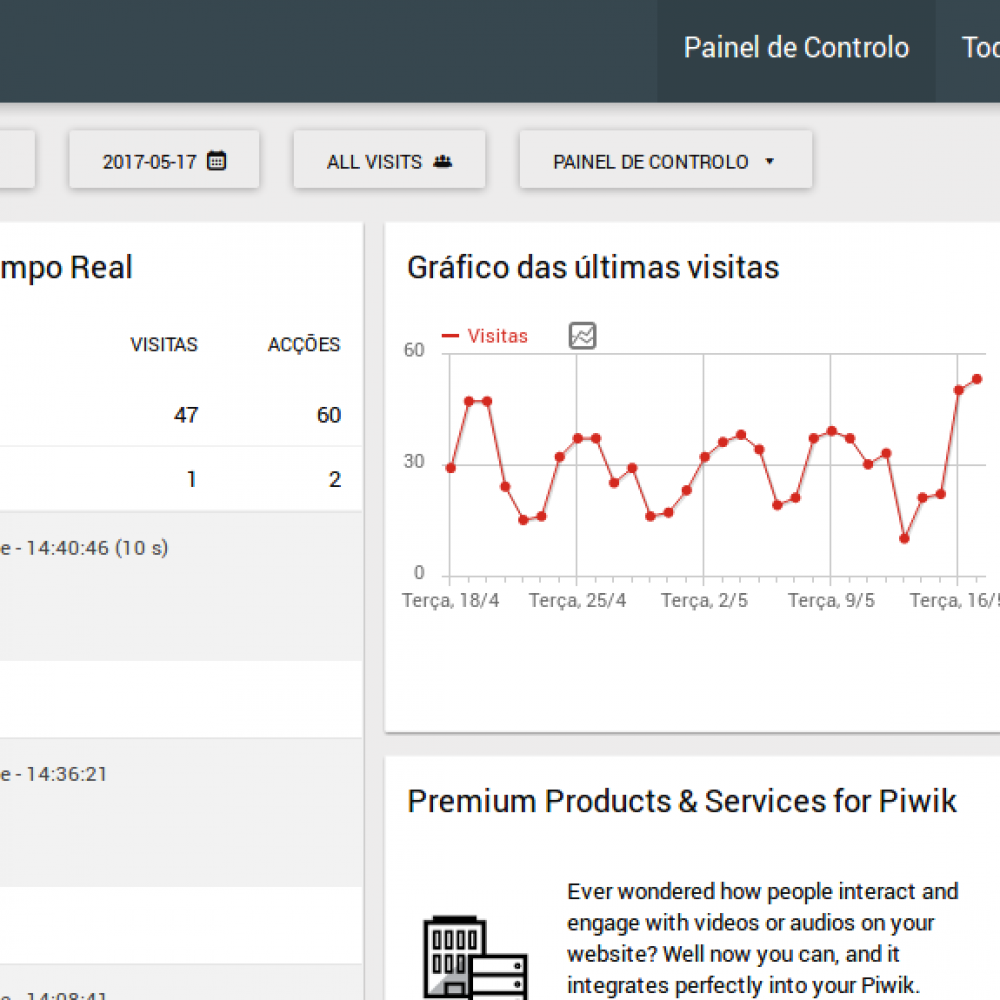1000x1000 pixels.
Task: Open the PAINEL DE CONTROLO dashboard selector
Action: click(x=664, y=160)
